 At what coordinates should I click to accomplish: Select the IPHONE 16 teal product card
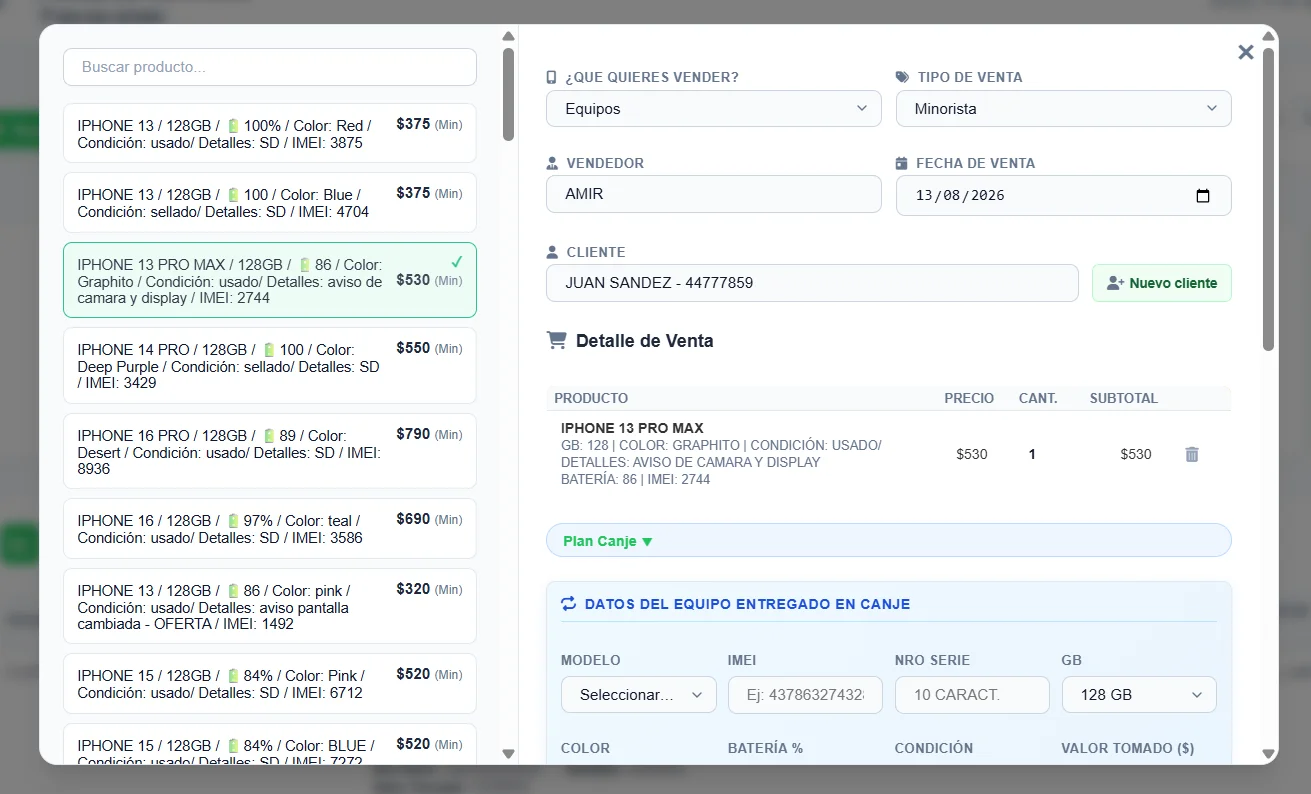click(x=270, y=528)
